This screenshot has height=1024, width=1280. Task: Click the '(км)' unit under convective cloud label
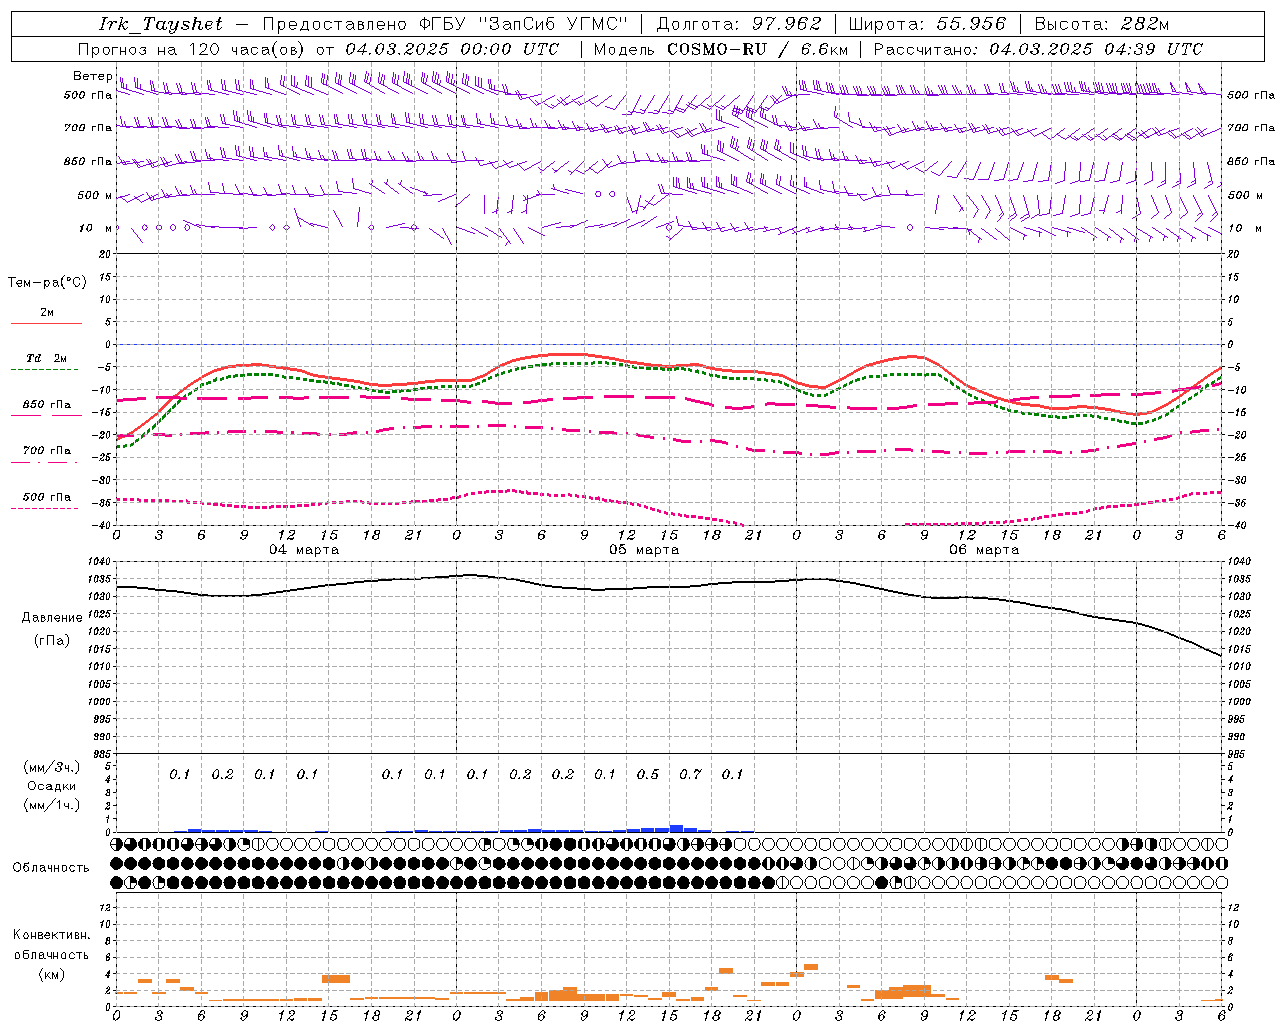[52, 974]
